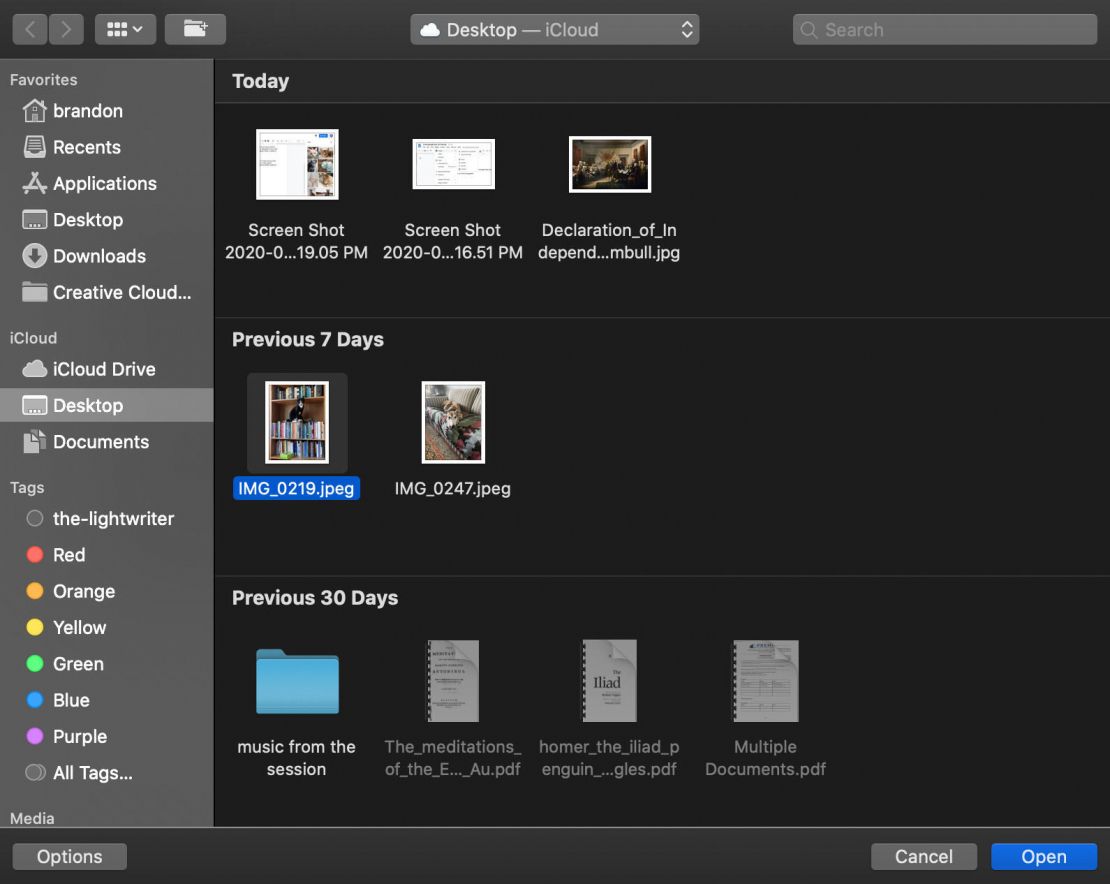Click the new folder toolbar icon
The height and width of the screenshot is (884, 1110).
pyautogui.click(x=195, y=29)
